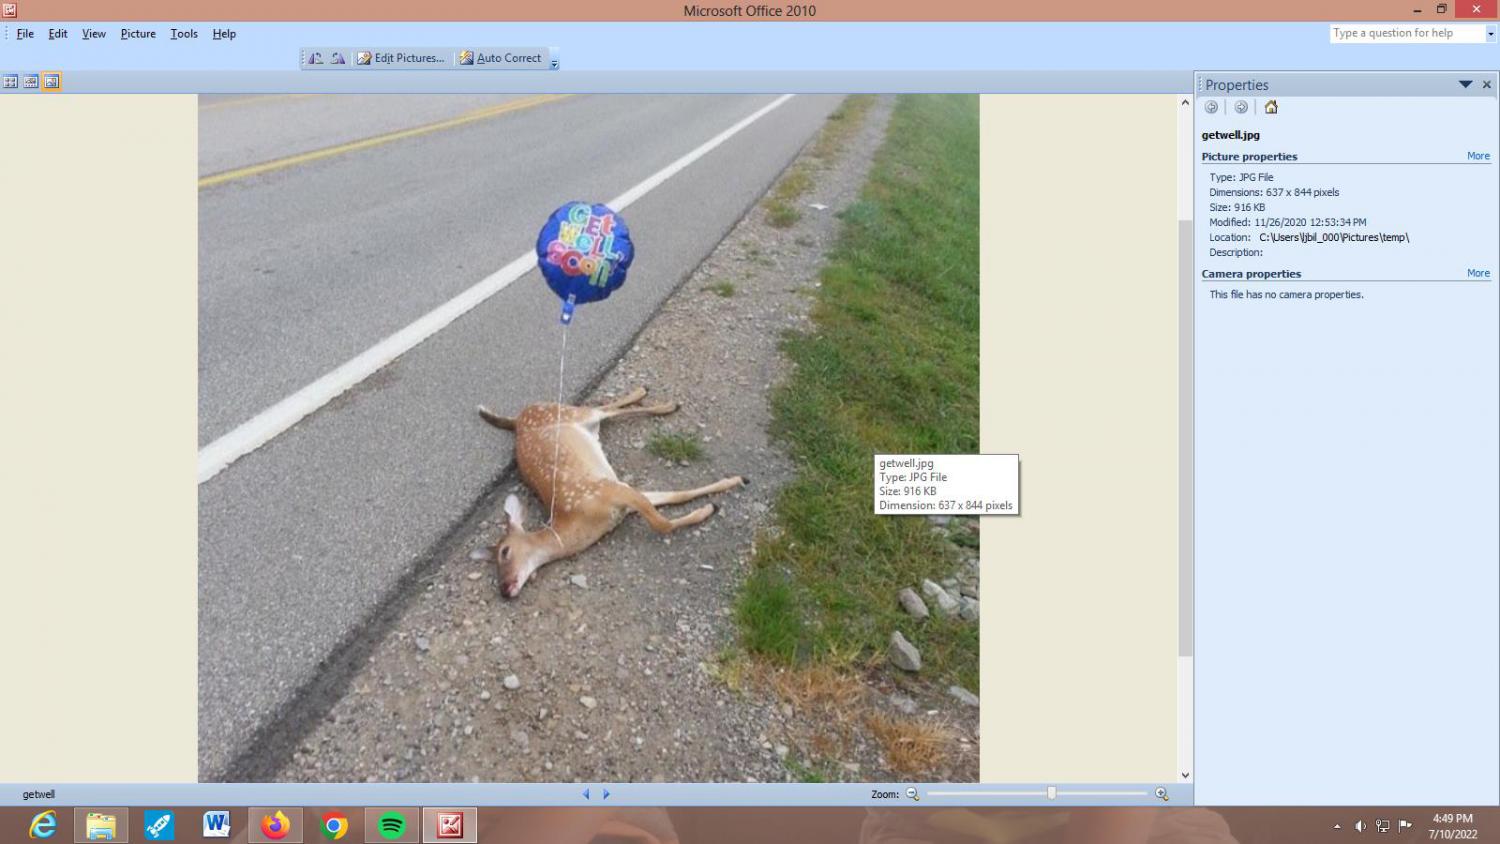
Task: Click the task pane Home icon
Action: pyautogui.click(x=1271, y=107)
